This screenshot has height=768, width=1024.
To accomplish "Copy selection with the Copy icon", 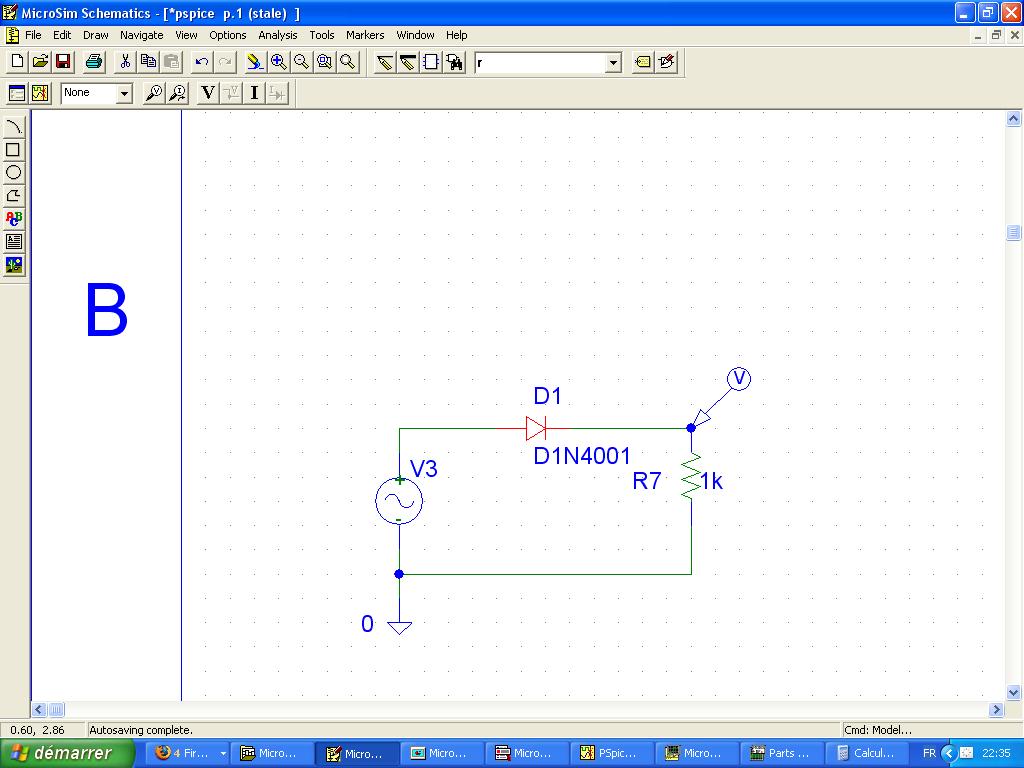I will point(148,62).
